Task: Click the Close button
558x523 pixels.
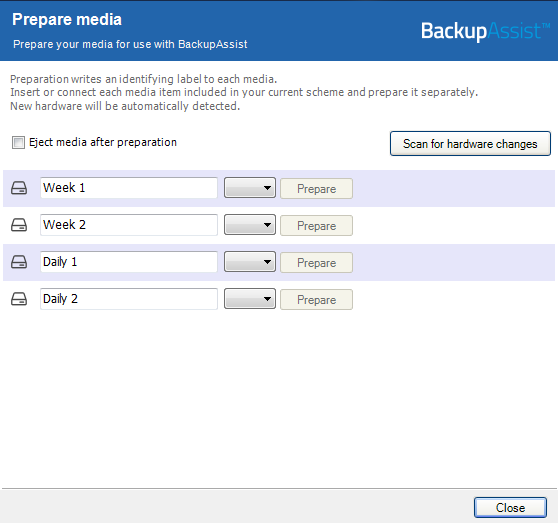Action: pos(510,507)
